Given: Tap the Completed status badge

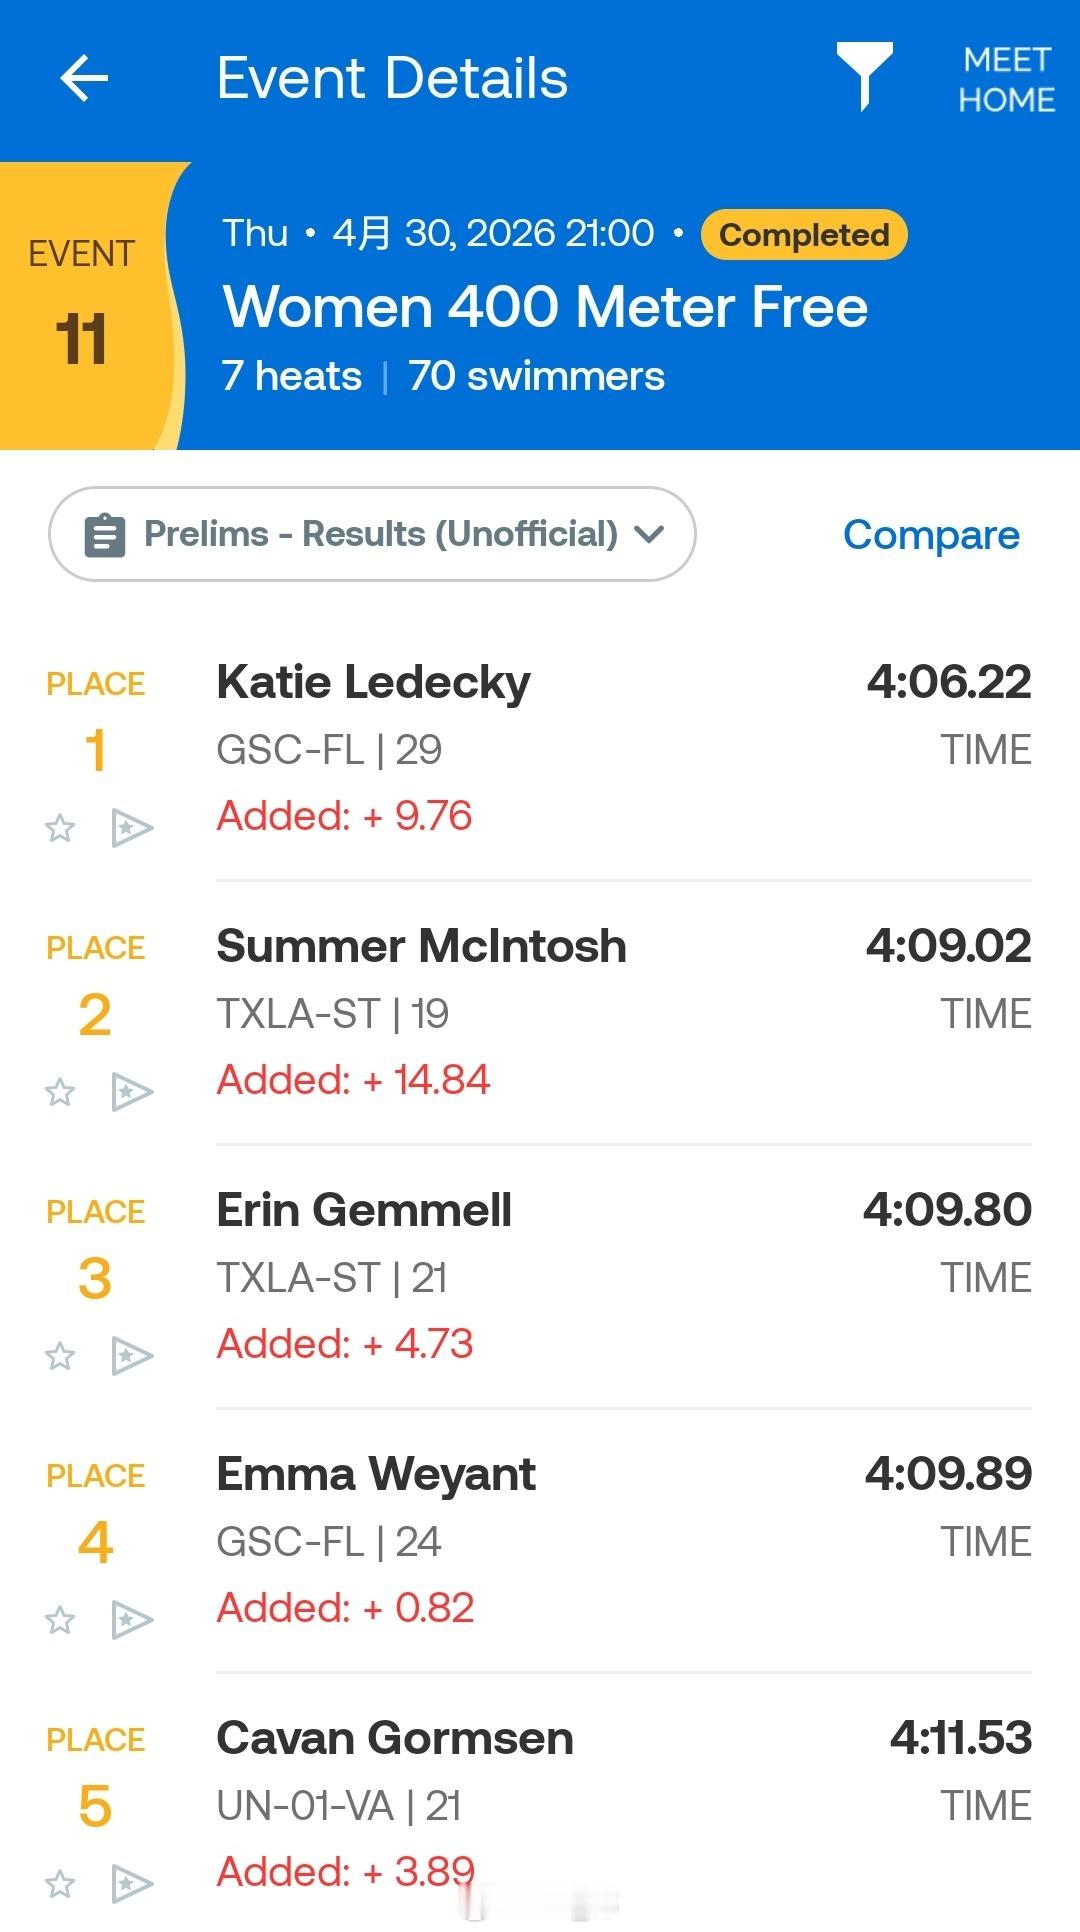Looking at the screenshot, I should coord(804,235).
